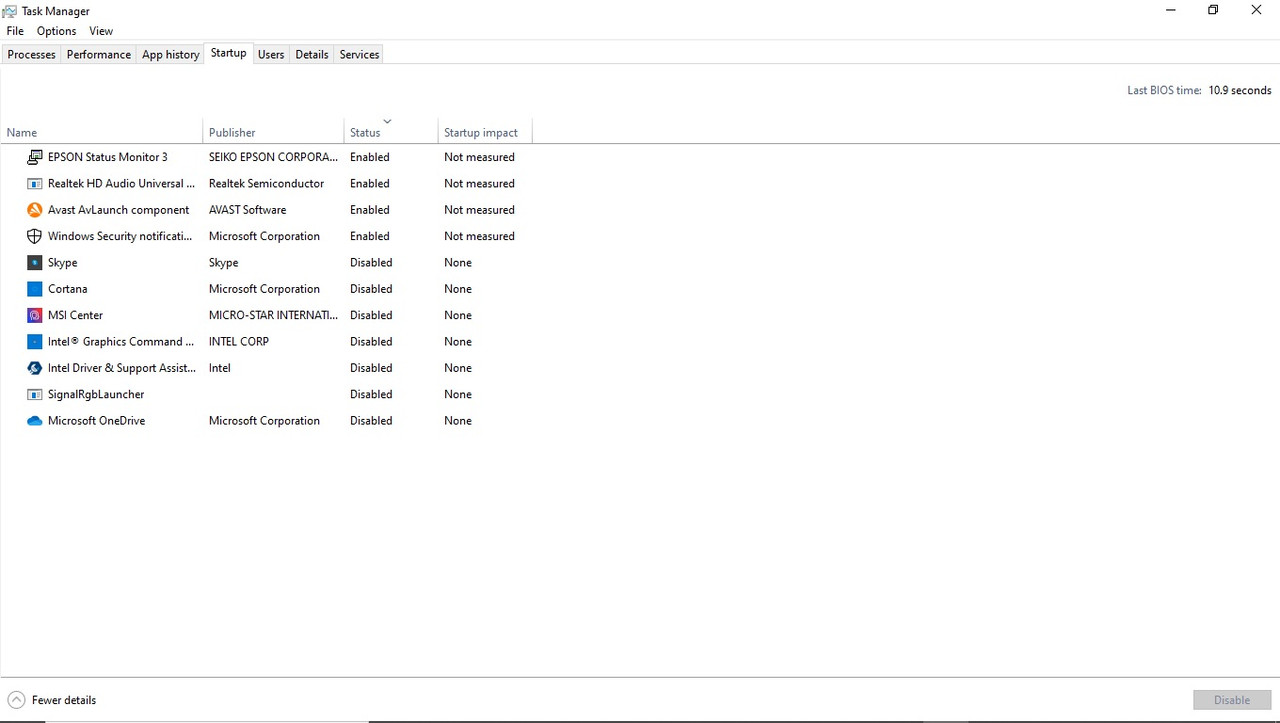Select the Startup tab
1280x723 pixels.
(228, 53)
